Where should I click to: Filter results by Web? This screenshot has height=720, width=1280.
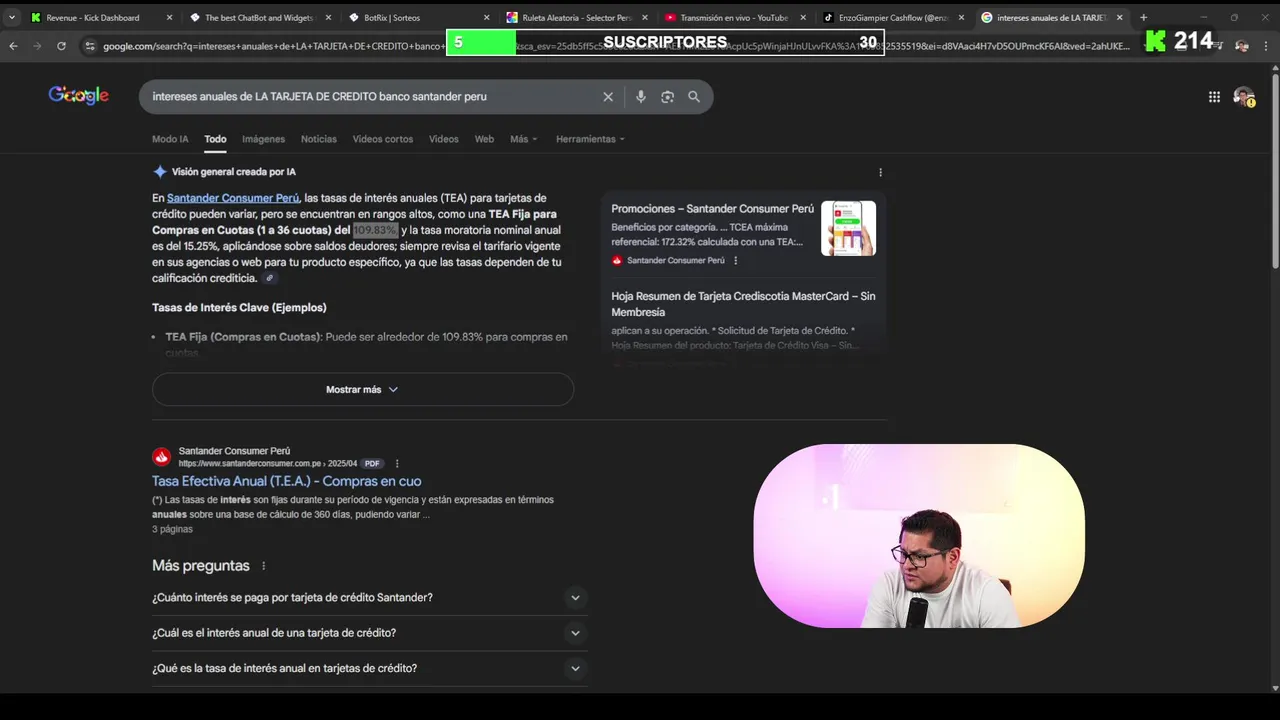point(484,139)
